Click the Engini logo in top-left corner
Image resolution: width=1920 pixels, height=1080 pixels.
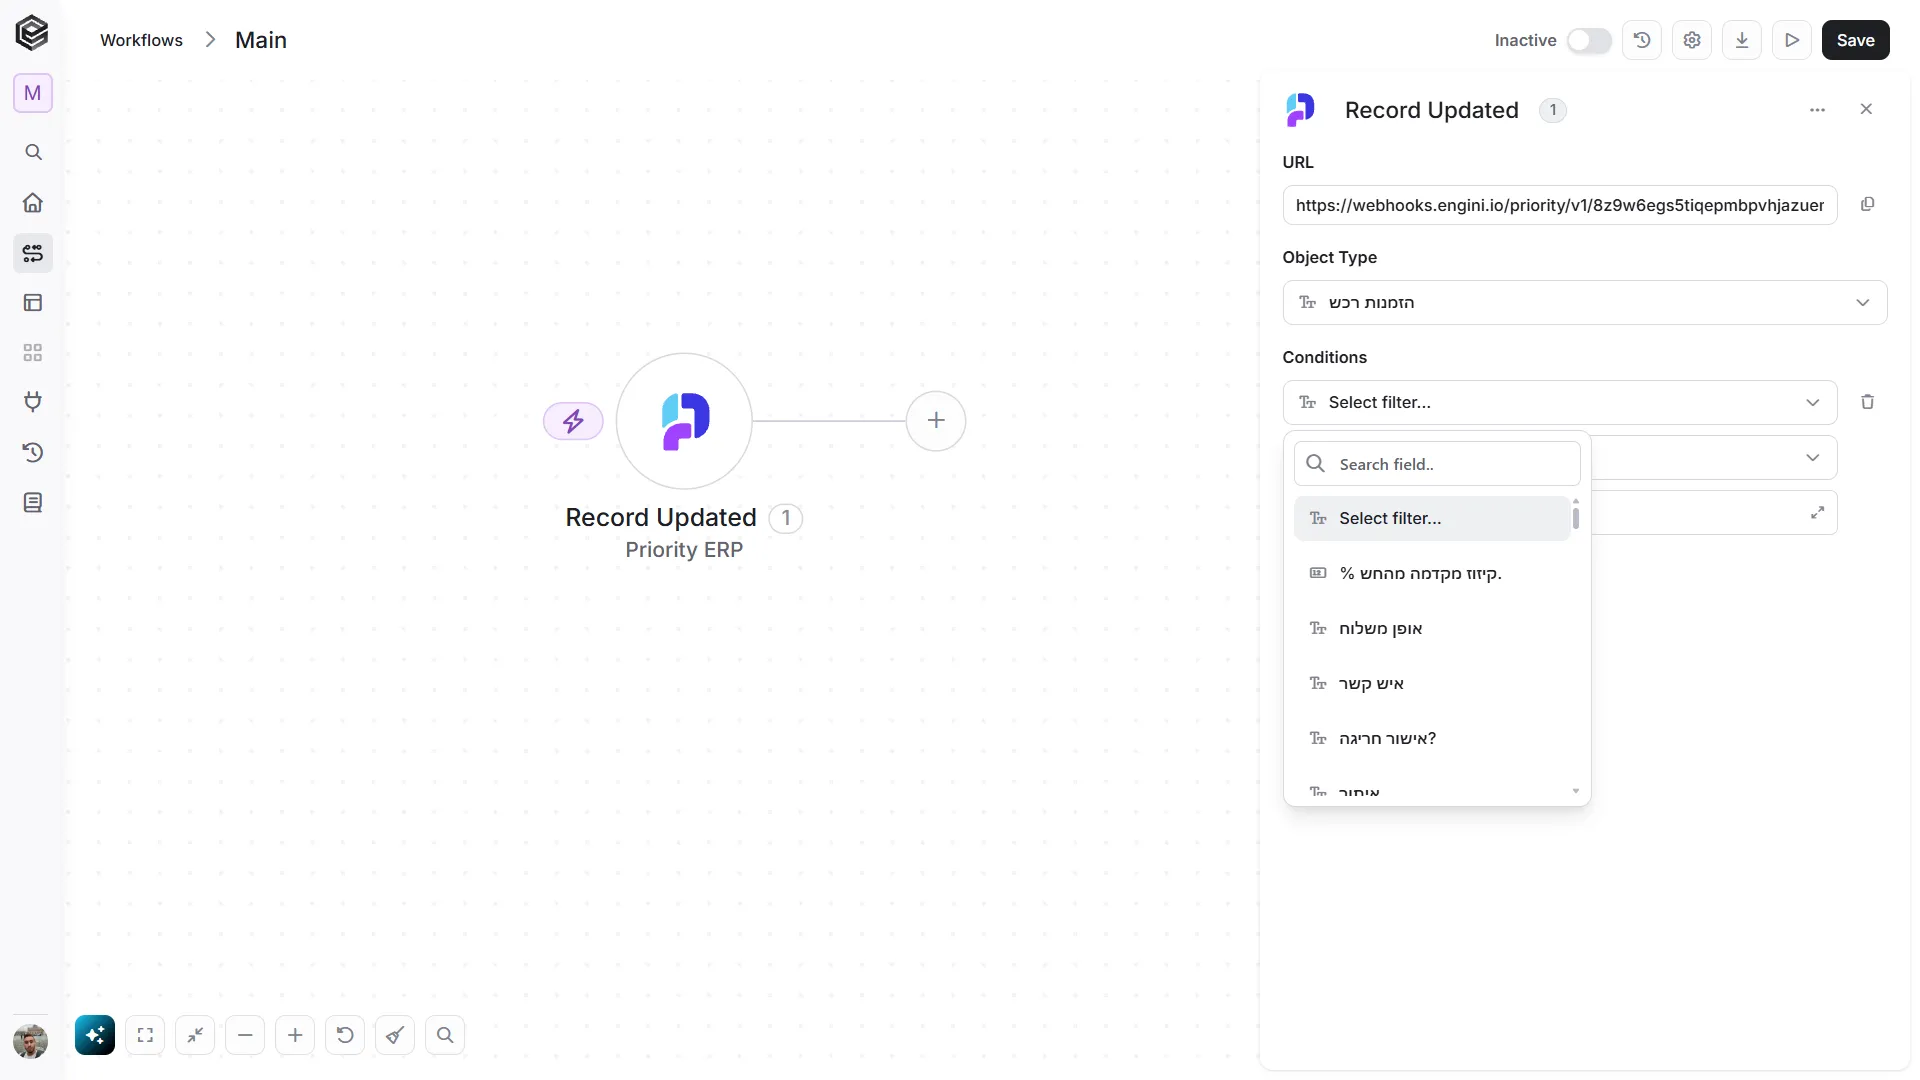pos(32,33)
